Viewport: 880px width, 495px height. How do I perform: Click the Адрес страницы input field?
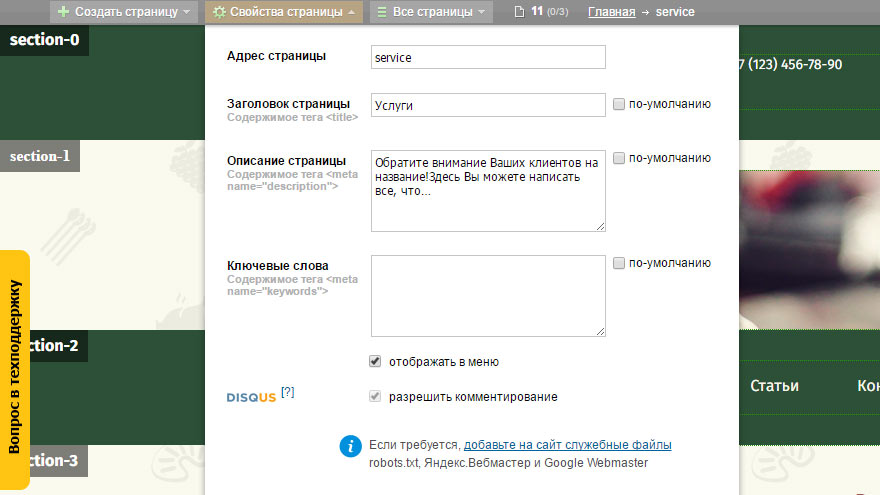pyautogui.click(x=487, y=58)
